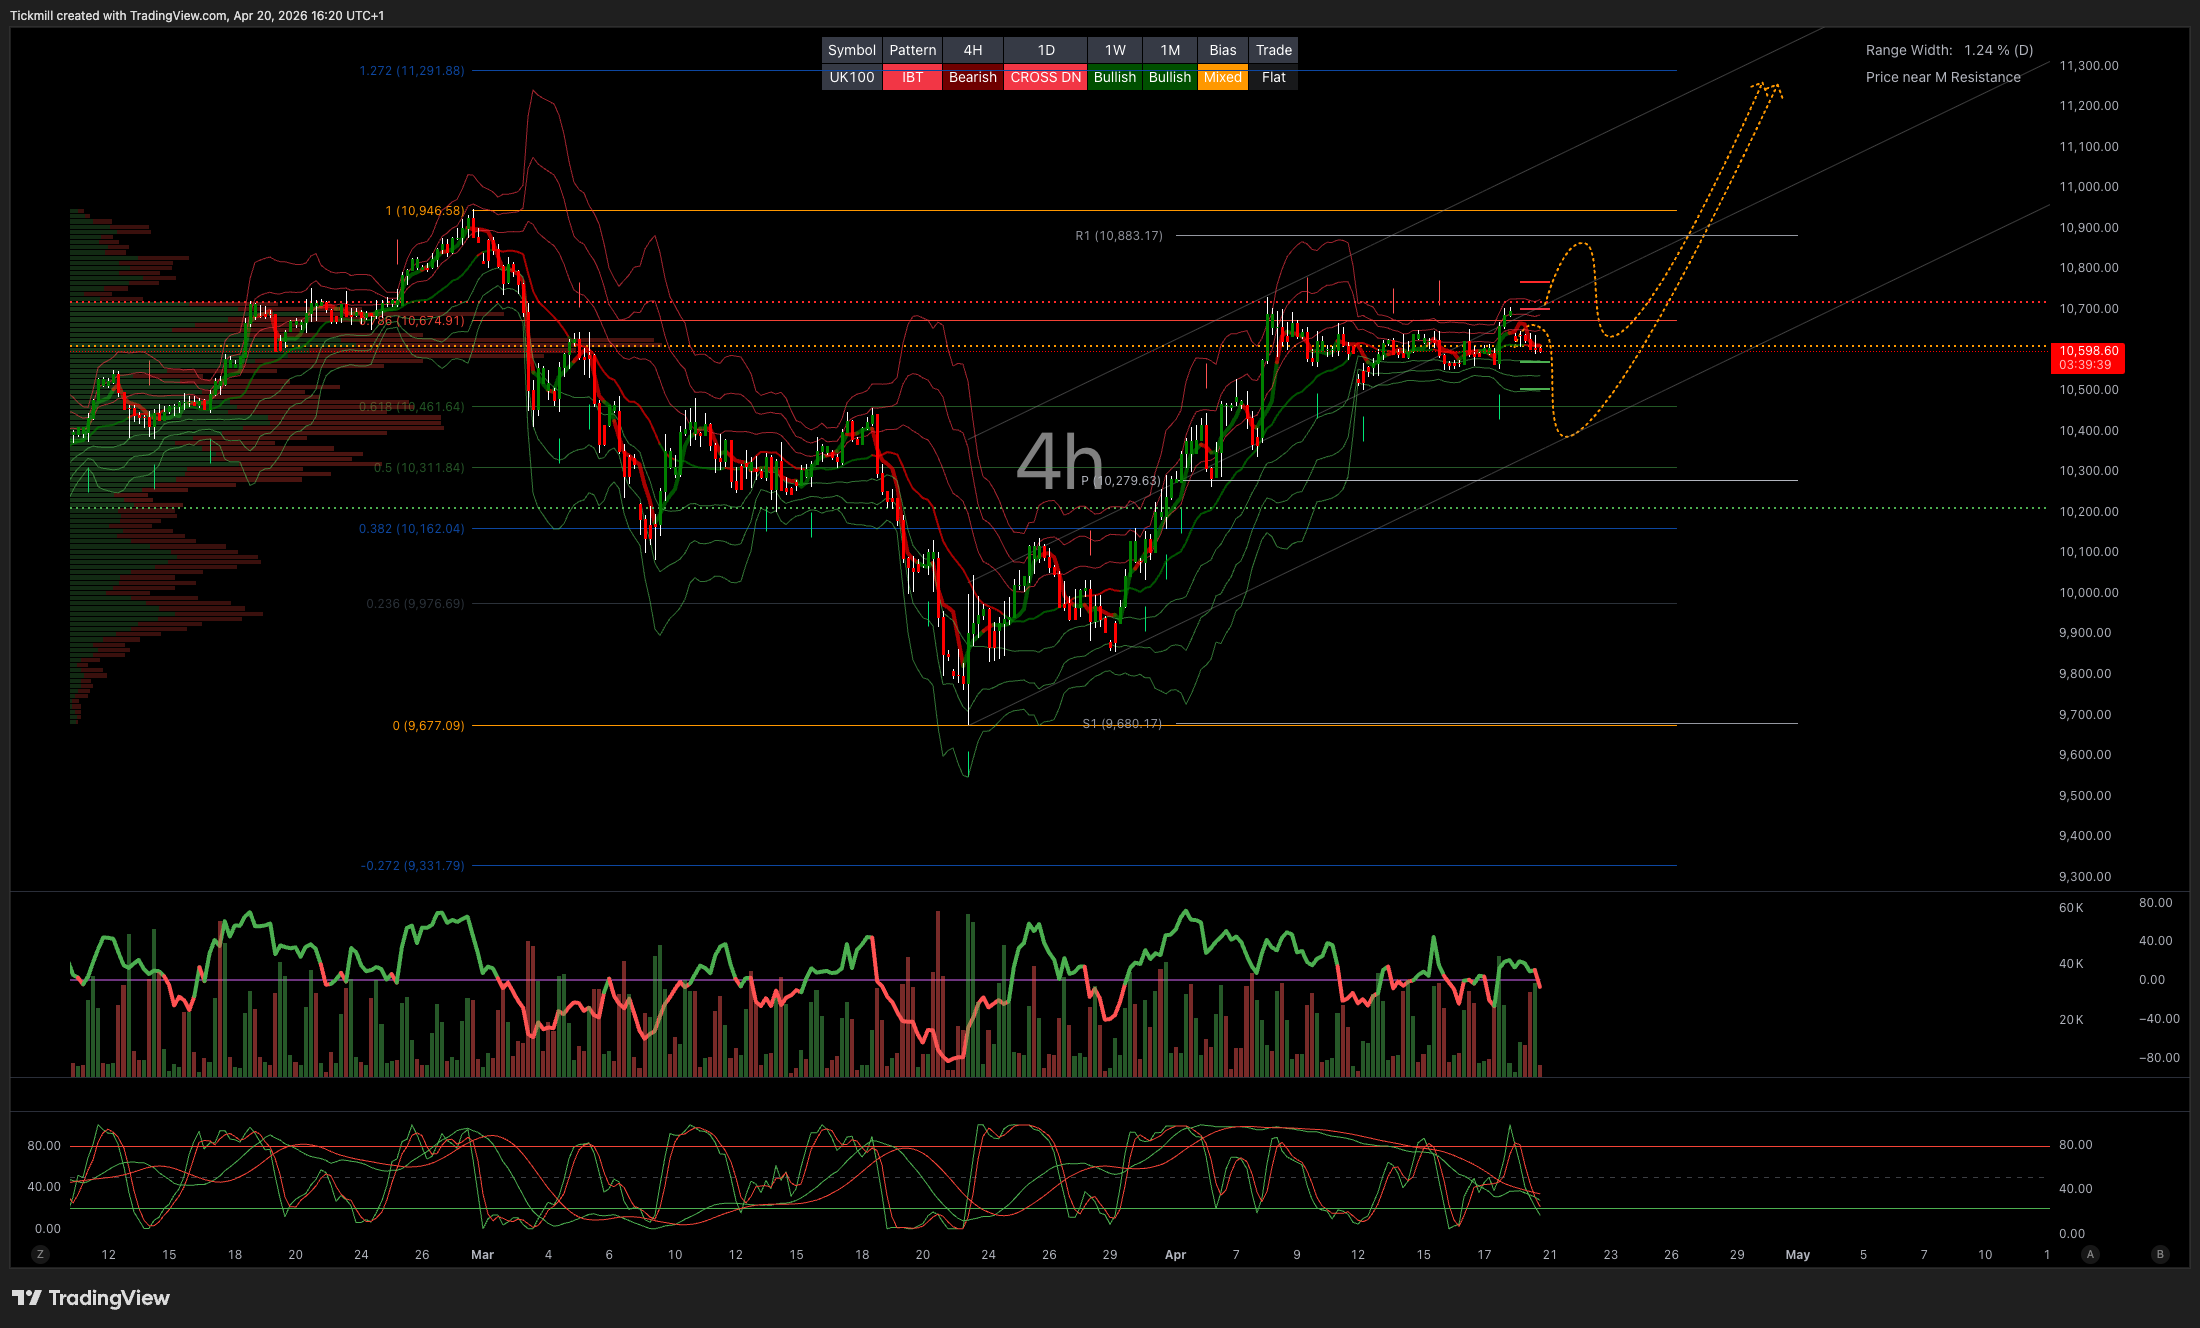Toggle the Bearish 4H status cell

click(x=971, y=77)
